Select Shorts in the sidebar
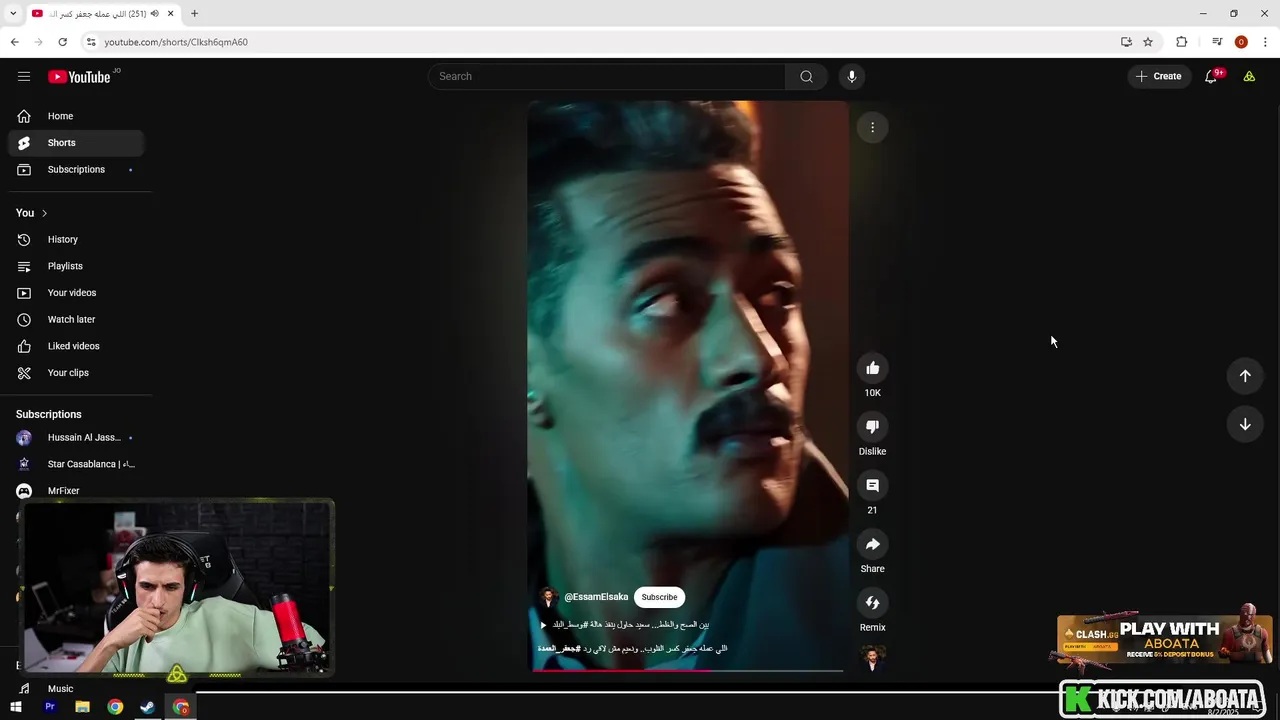Image resolution: width=1280 pixels, height=720 pixels. 76,143
